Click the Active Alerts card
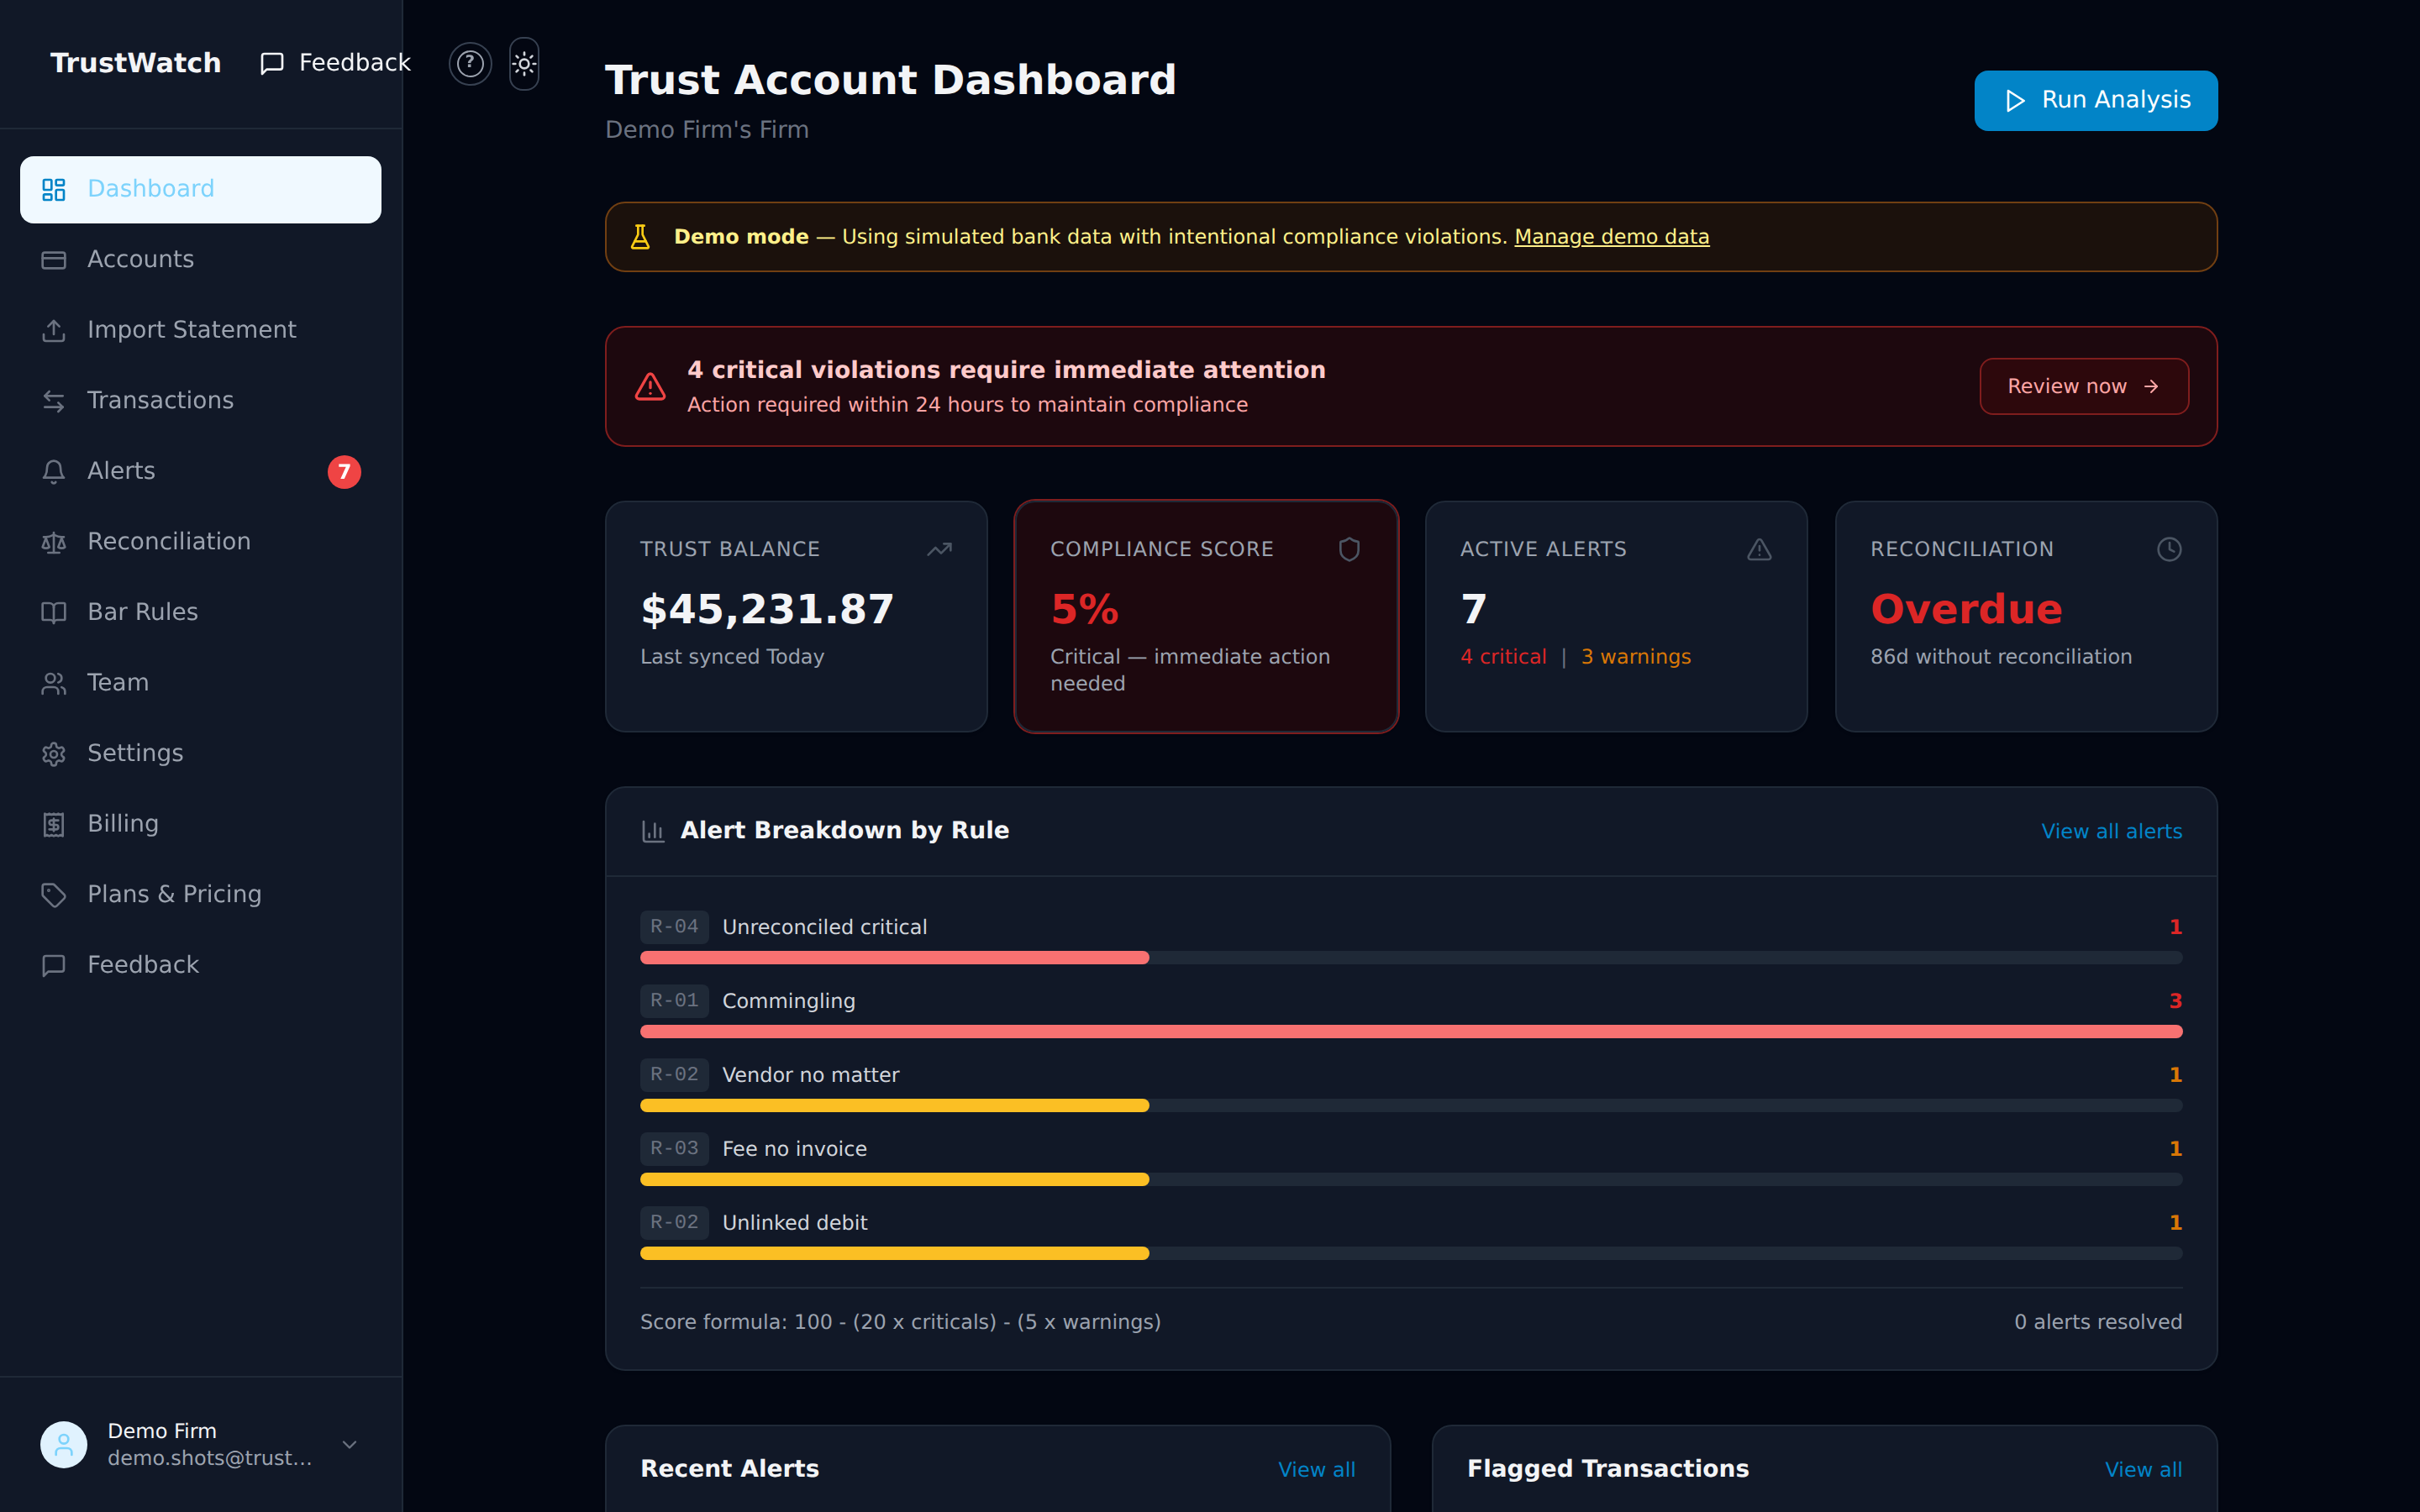2420x1512 pixels. pos(1616,616)
